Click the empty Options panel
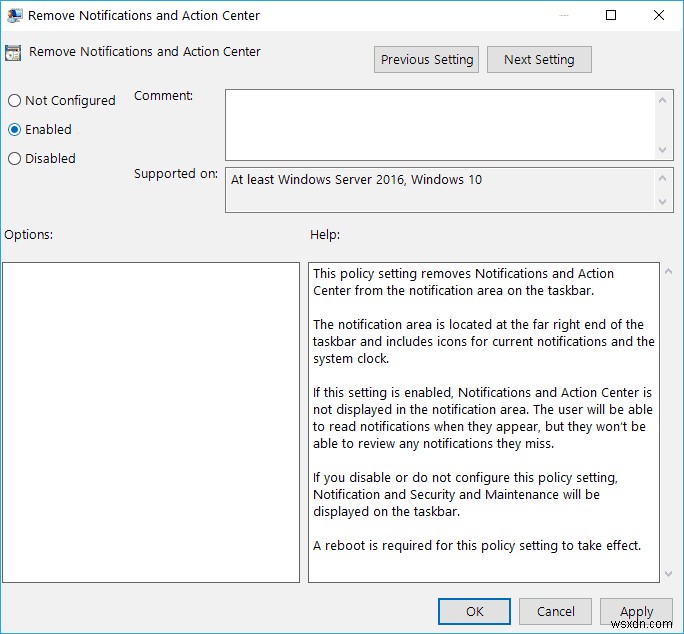This screenshot has width=684, height=634. tap(151, 422)
